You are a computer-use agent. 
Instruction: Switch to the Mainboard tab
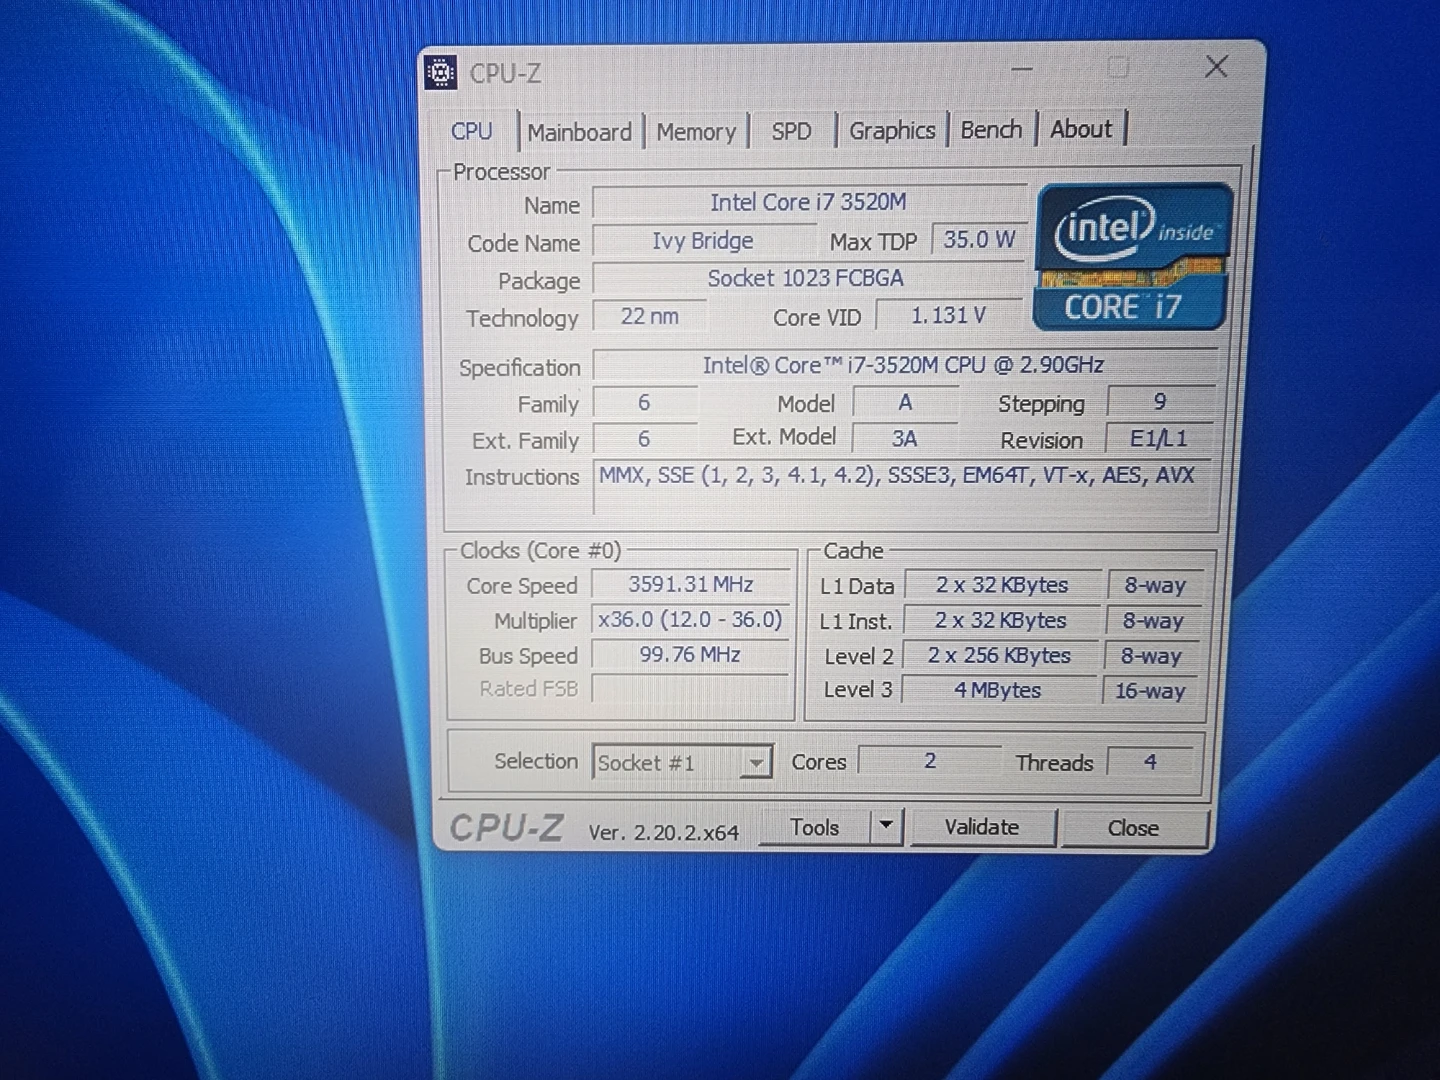[579, 132]
